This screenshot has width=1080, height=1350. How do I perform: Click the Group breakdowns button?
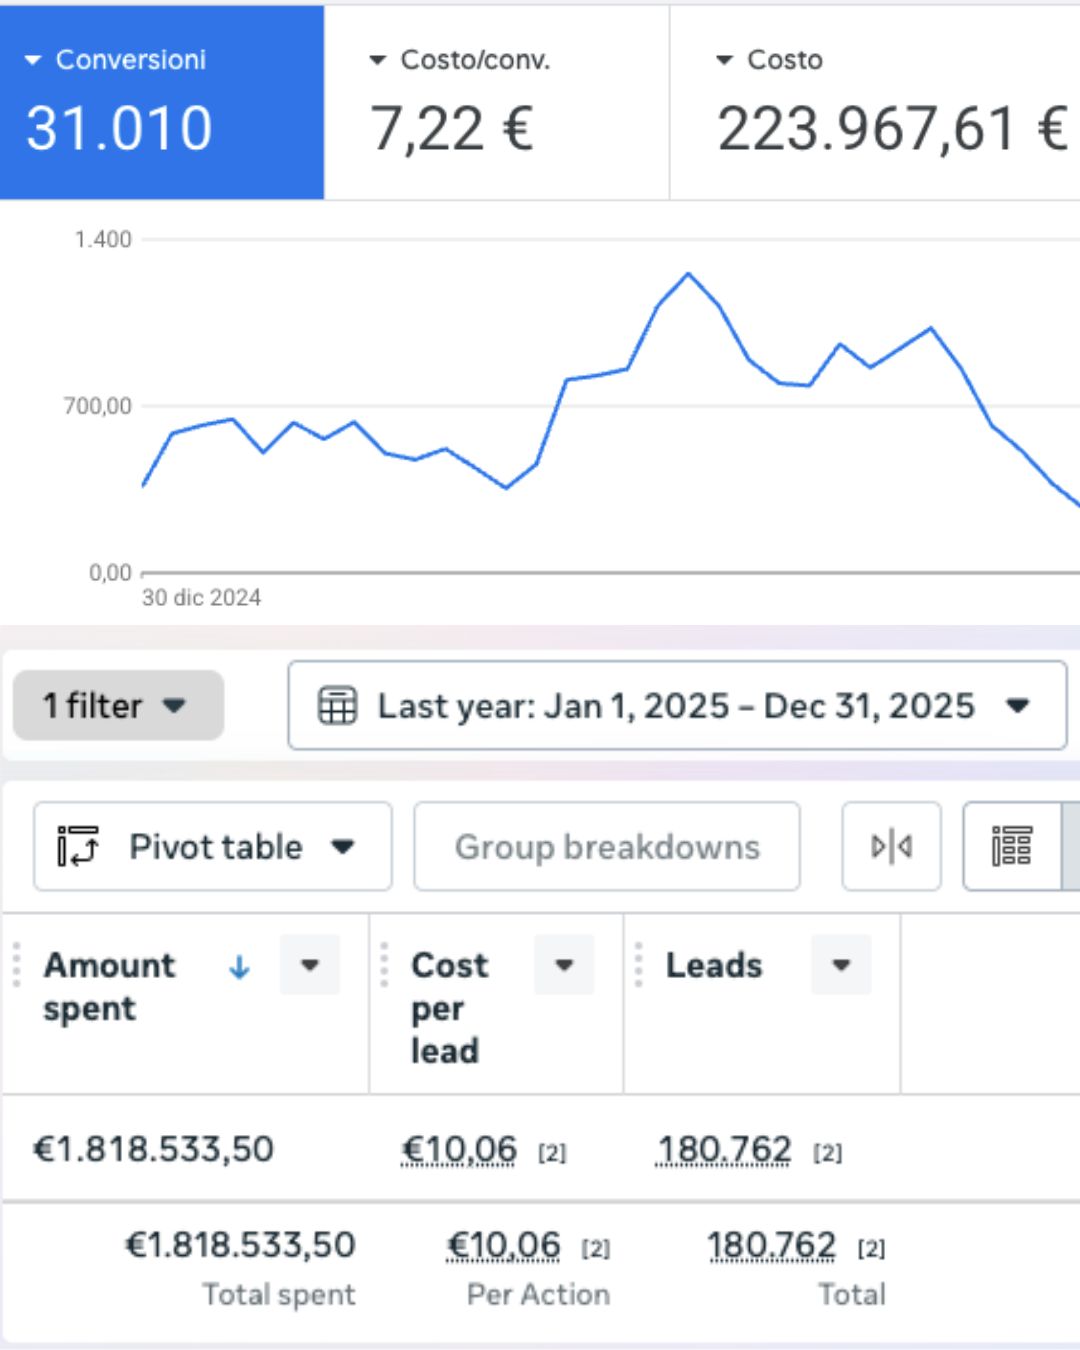tap(606, 846)
